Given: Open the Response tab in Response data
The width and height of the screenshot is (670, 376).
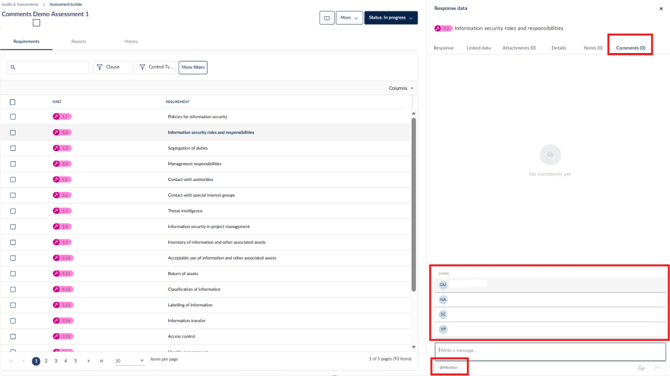Looking at the screenshot, I should (444, 48).
